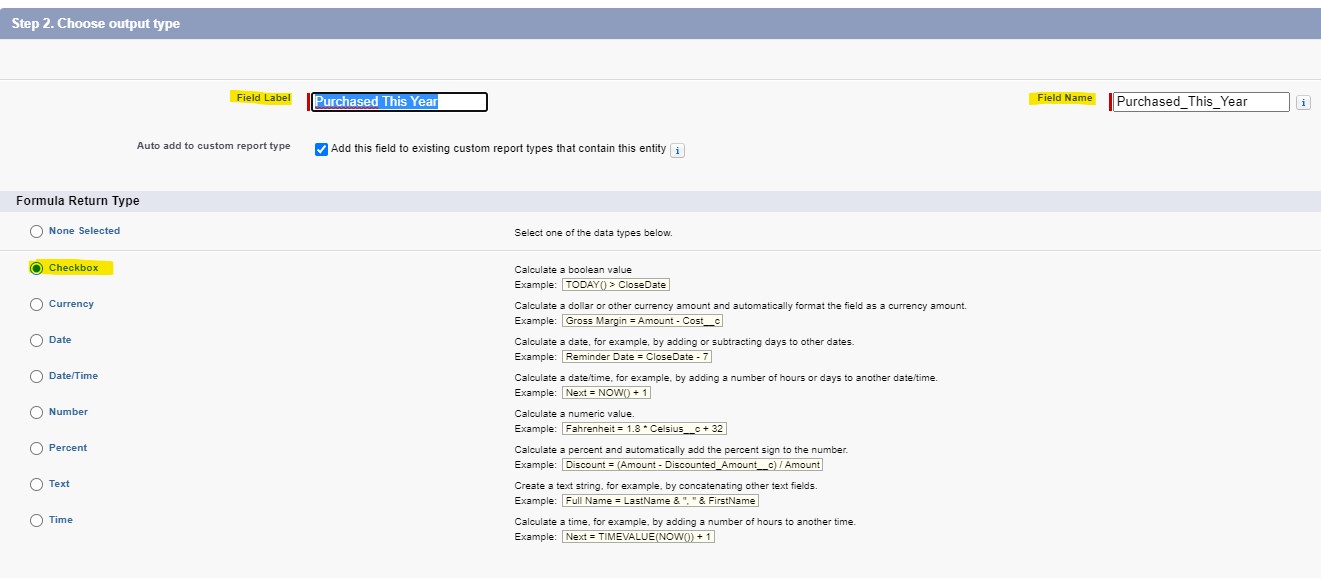Viewport: 1321px width, 578px height.
Task: Click the info icon beside Field Name
Action: pyautogui.click(x=1302, y=102)
